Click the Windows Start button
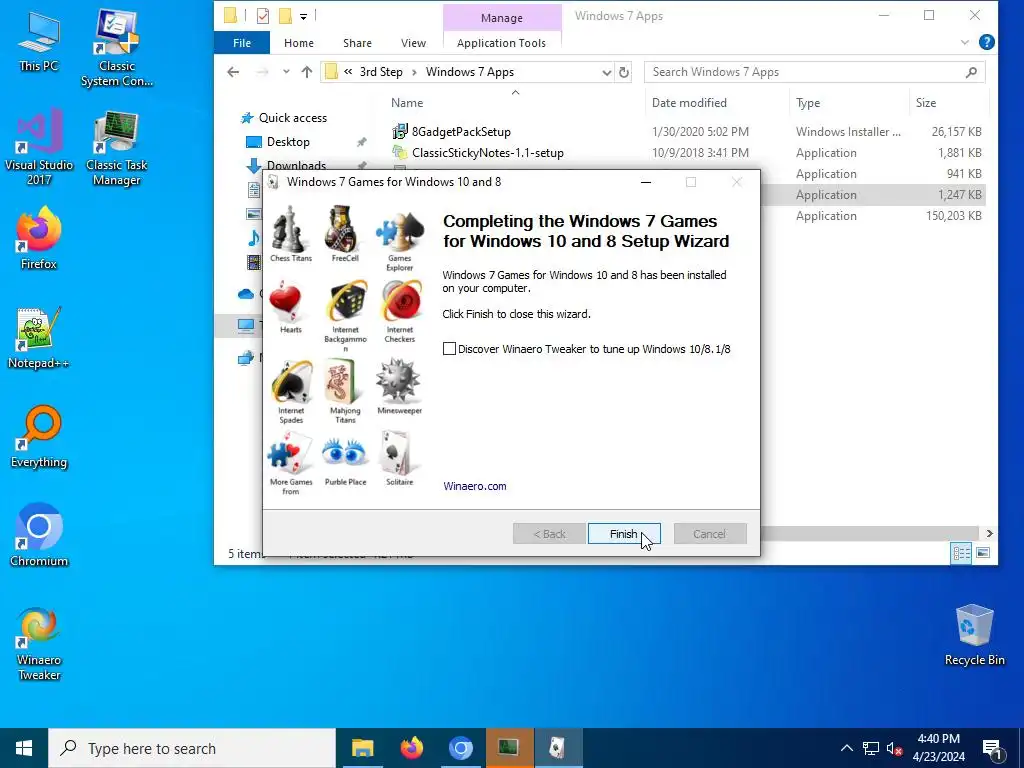 click(24, 748)
